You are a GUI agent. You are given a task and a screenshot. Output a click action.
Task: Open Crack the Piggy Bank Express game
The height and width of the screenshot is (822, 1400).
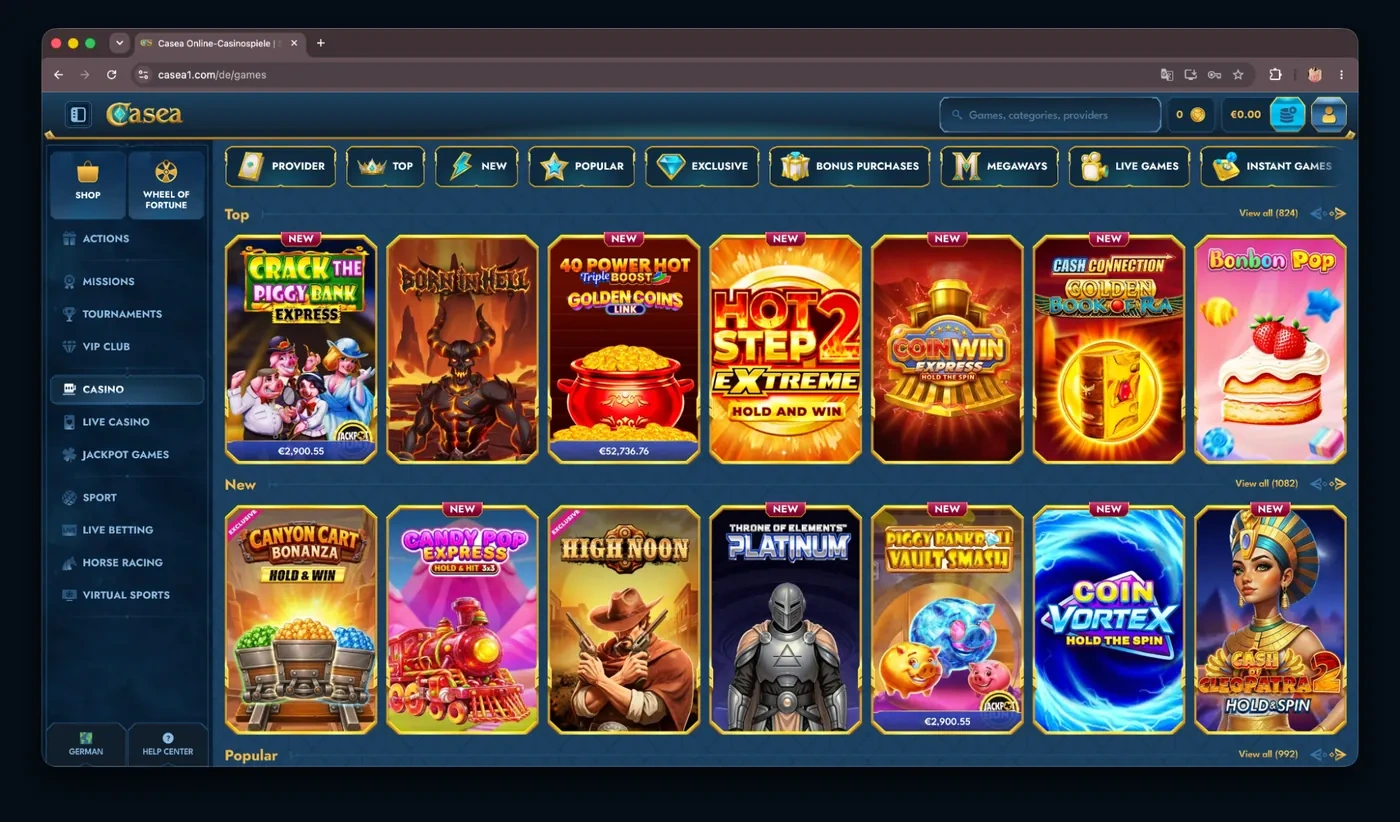point(301,349)
